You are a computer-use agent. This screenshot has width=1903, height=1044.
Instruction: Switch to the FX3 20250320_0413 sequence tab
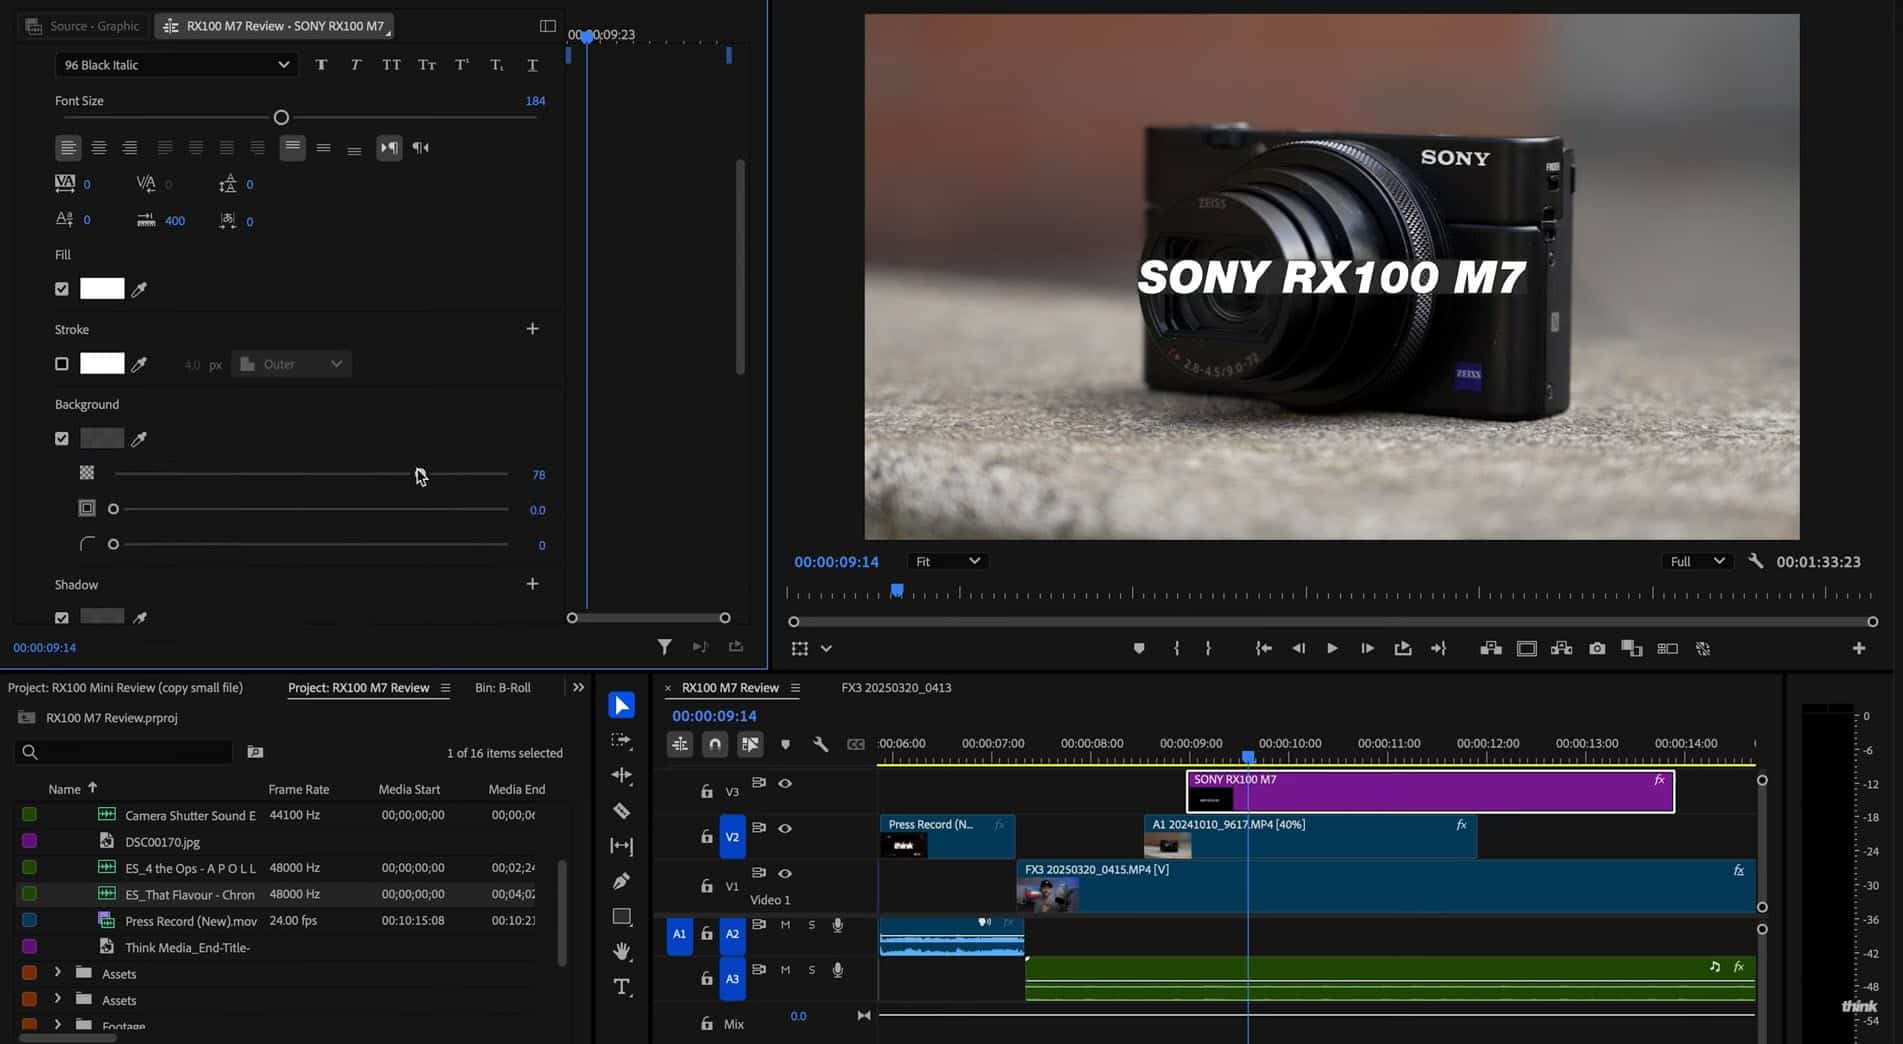(x=895, y=687)
